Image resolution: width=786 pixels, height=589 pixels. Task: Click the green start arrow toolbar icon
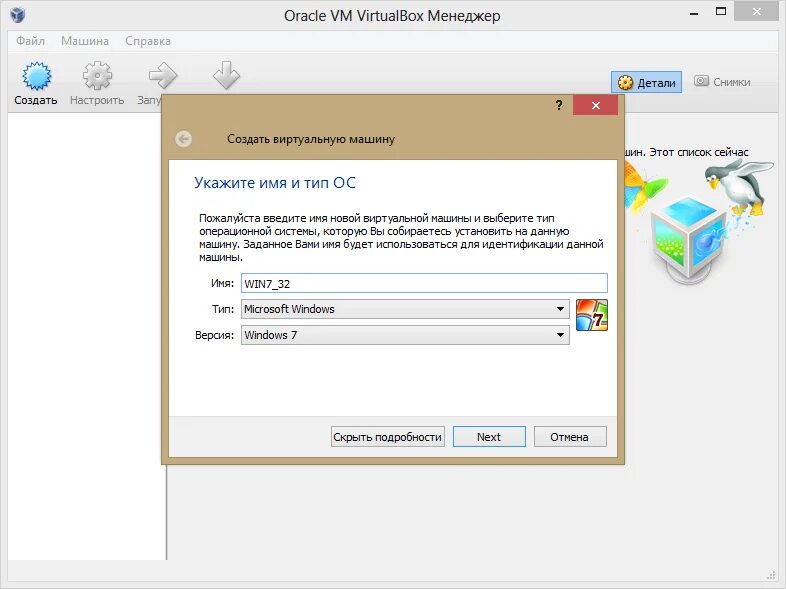163,76
